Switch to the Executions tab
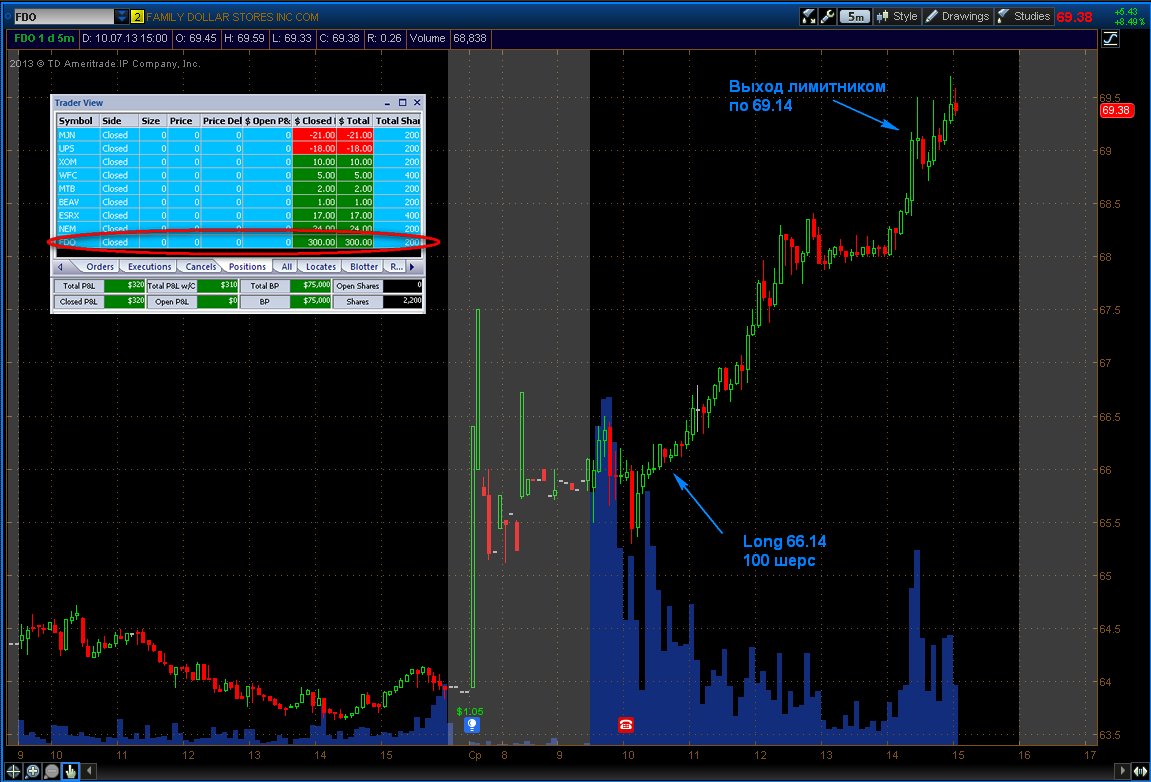 149,267
